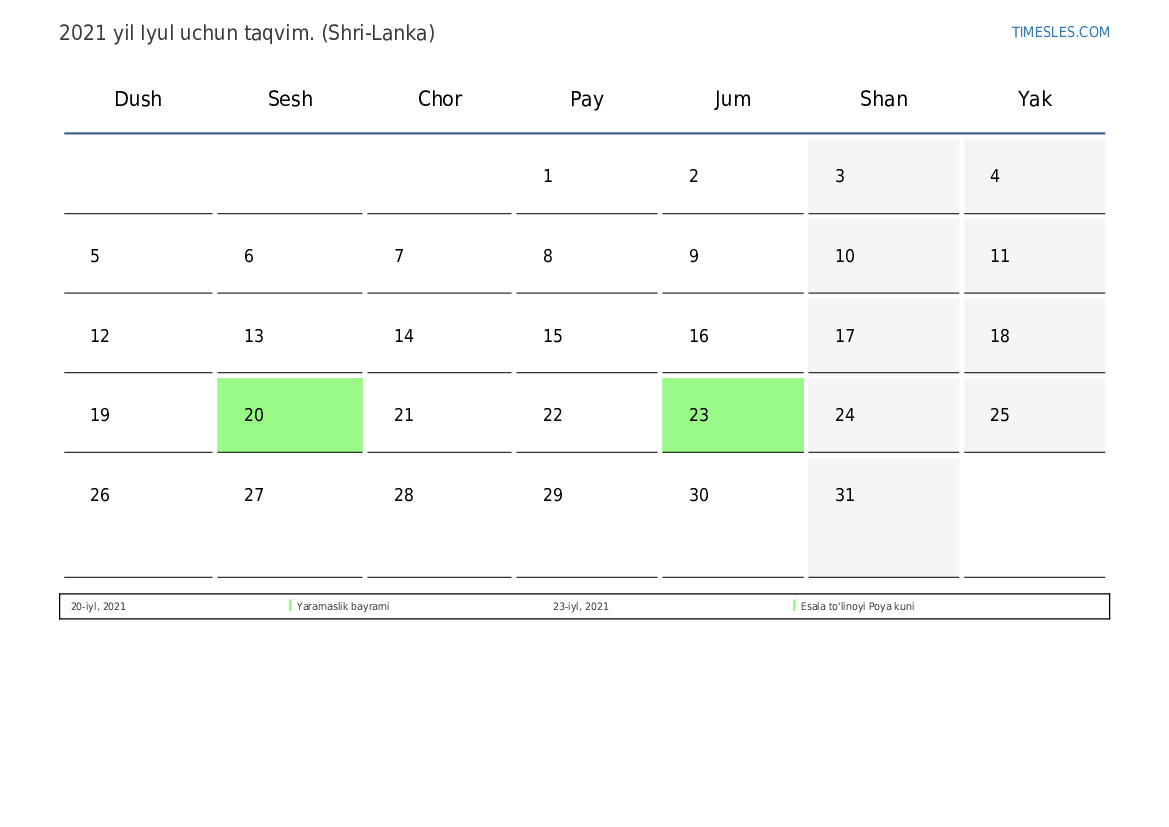
Task: Select day 15 in the calendar
Action: pos(587,336)
